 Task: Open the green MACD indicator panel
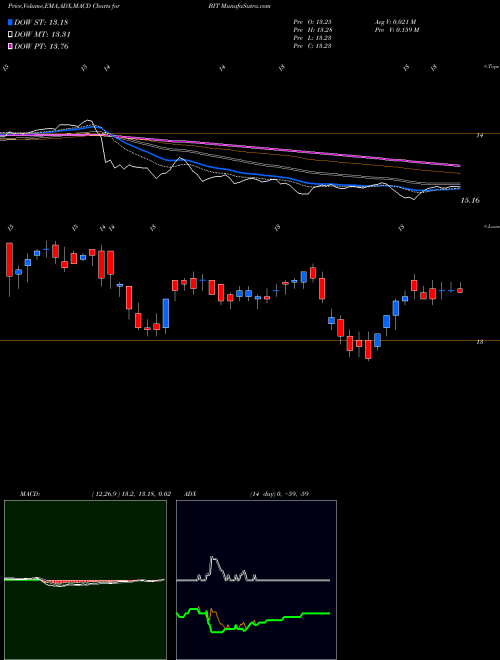[x=85, y=579]
